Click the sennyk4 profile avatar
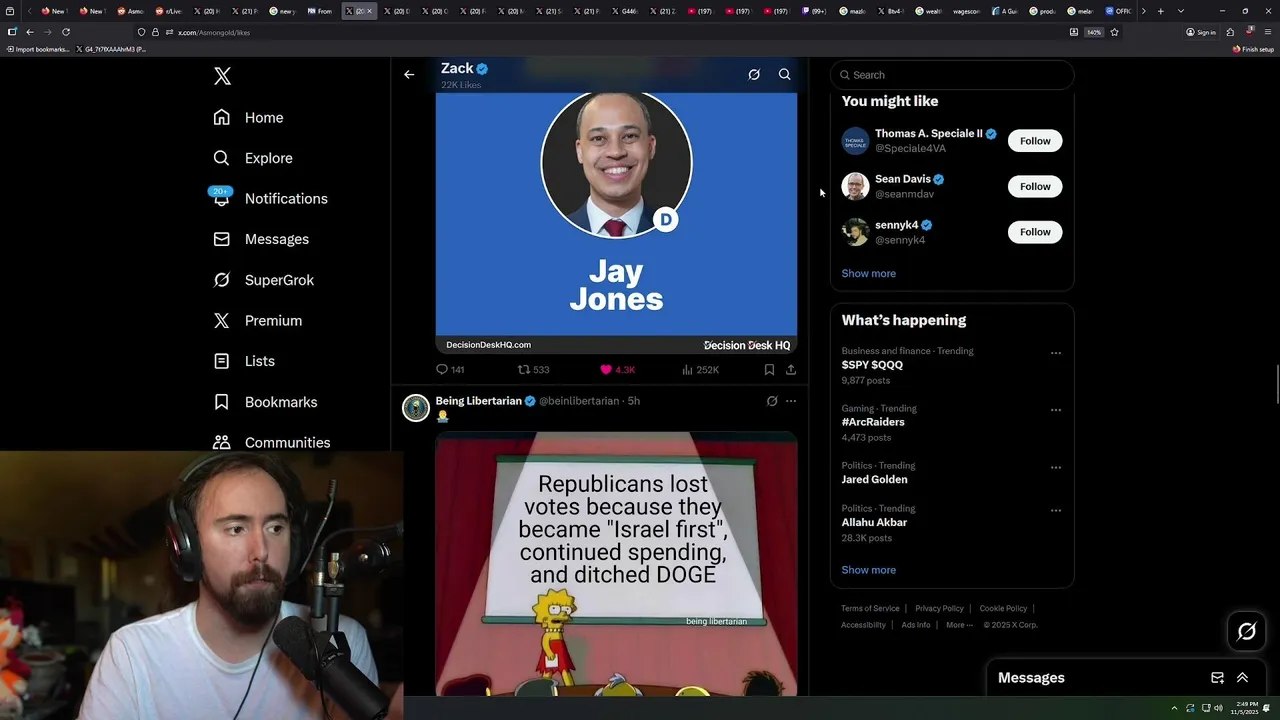The width and height of the screenshot is (1280, 720). (855, 232)
